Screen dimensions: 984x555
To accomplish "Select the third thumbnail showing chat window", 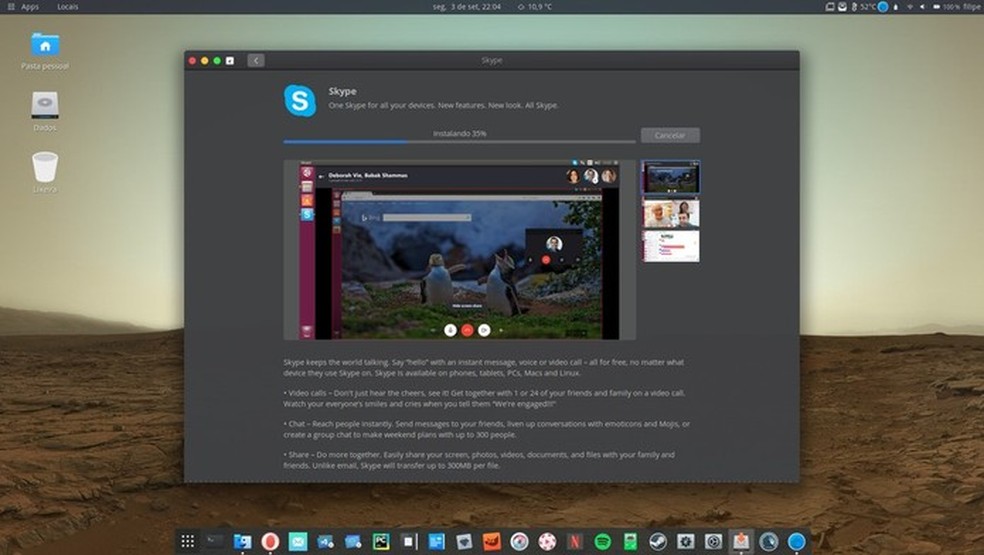I will (670, 246).
